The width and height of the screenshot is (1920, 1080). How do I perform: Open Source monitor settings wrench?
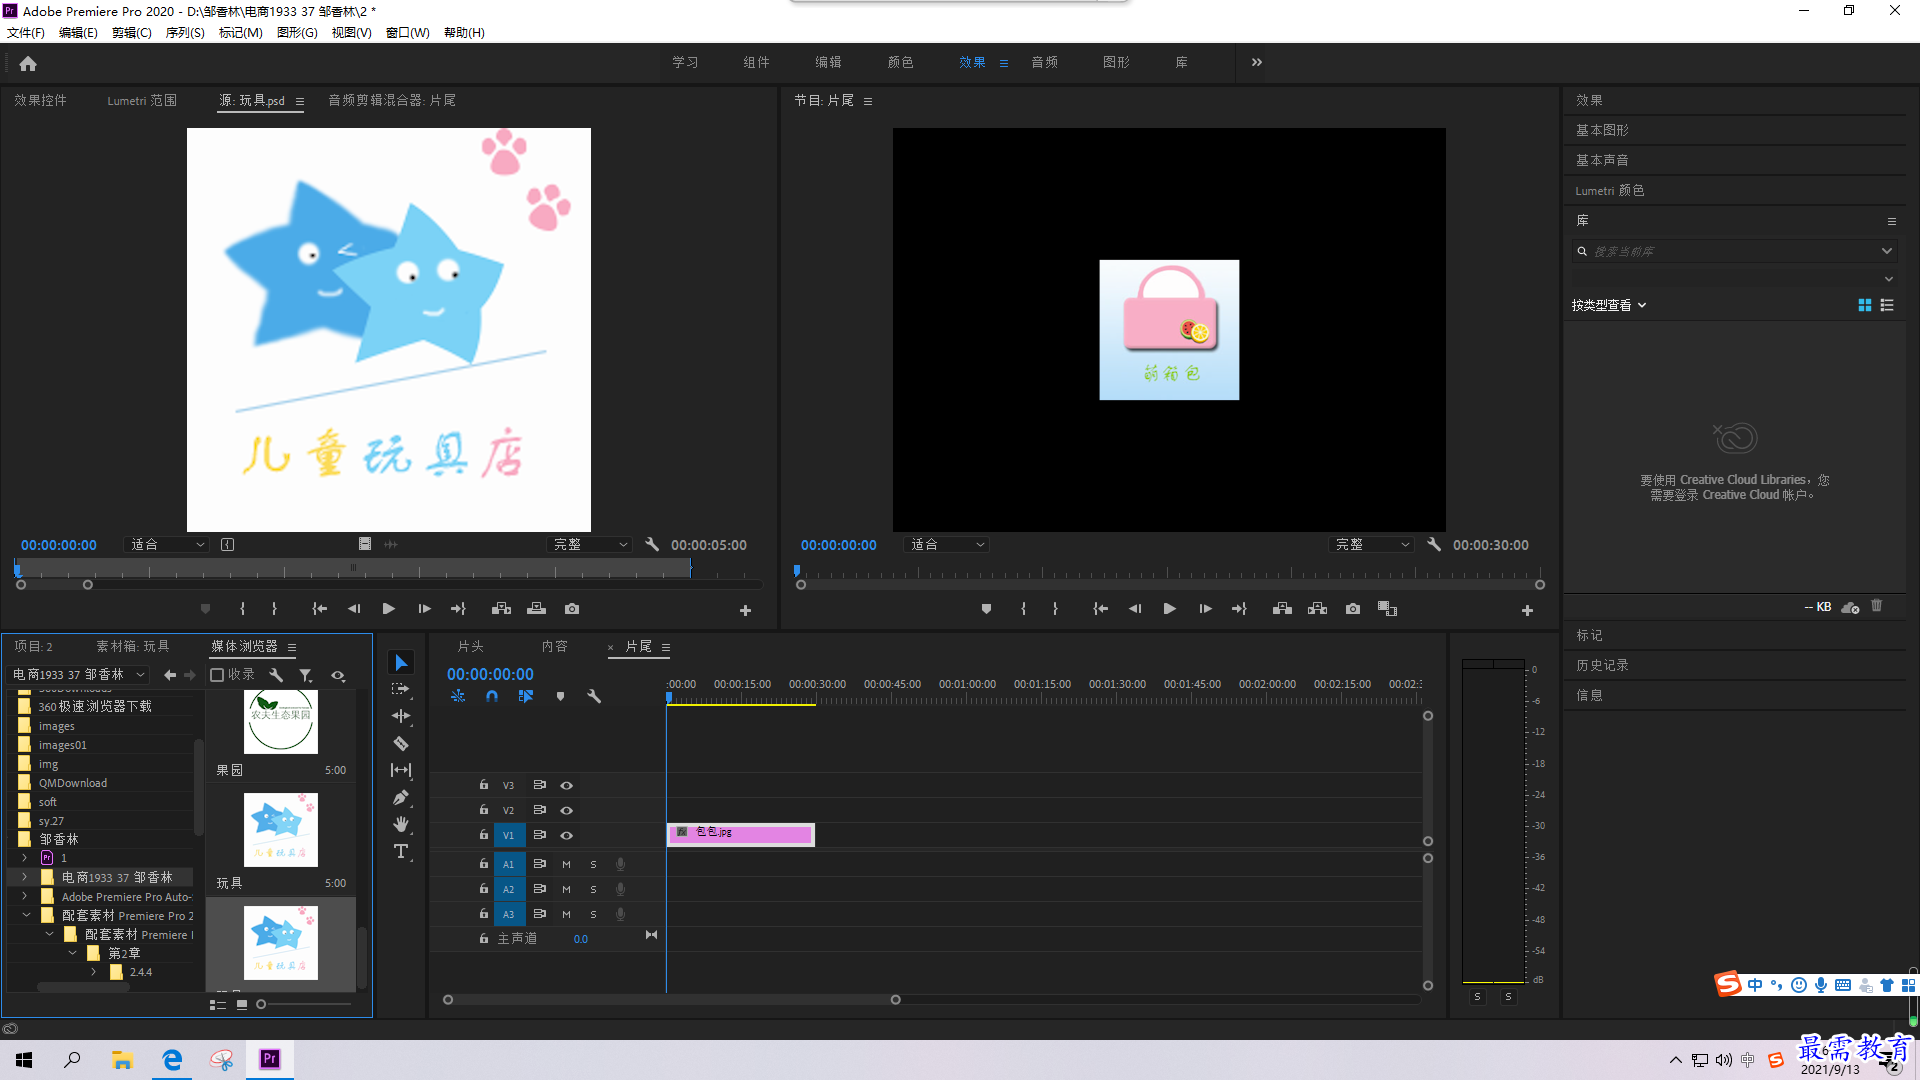652,544
